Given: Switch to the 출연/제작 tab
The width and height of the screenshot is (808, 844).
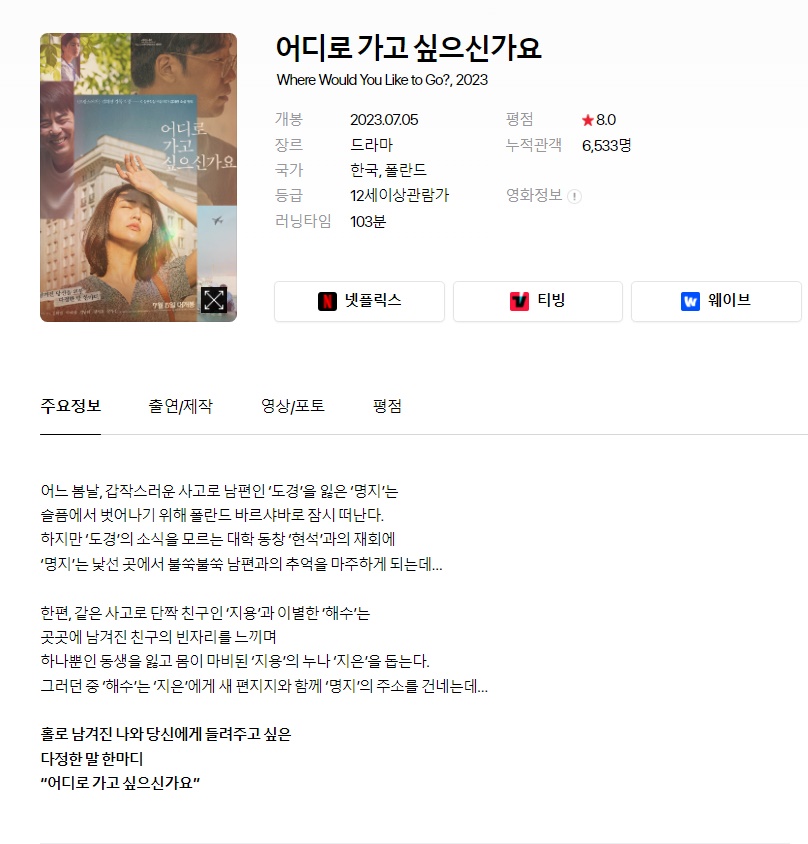Looking at the screenshot, I should pos(180,406).
